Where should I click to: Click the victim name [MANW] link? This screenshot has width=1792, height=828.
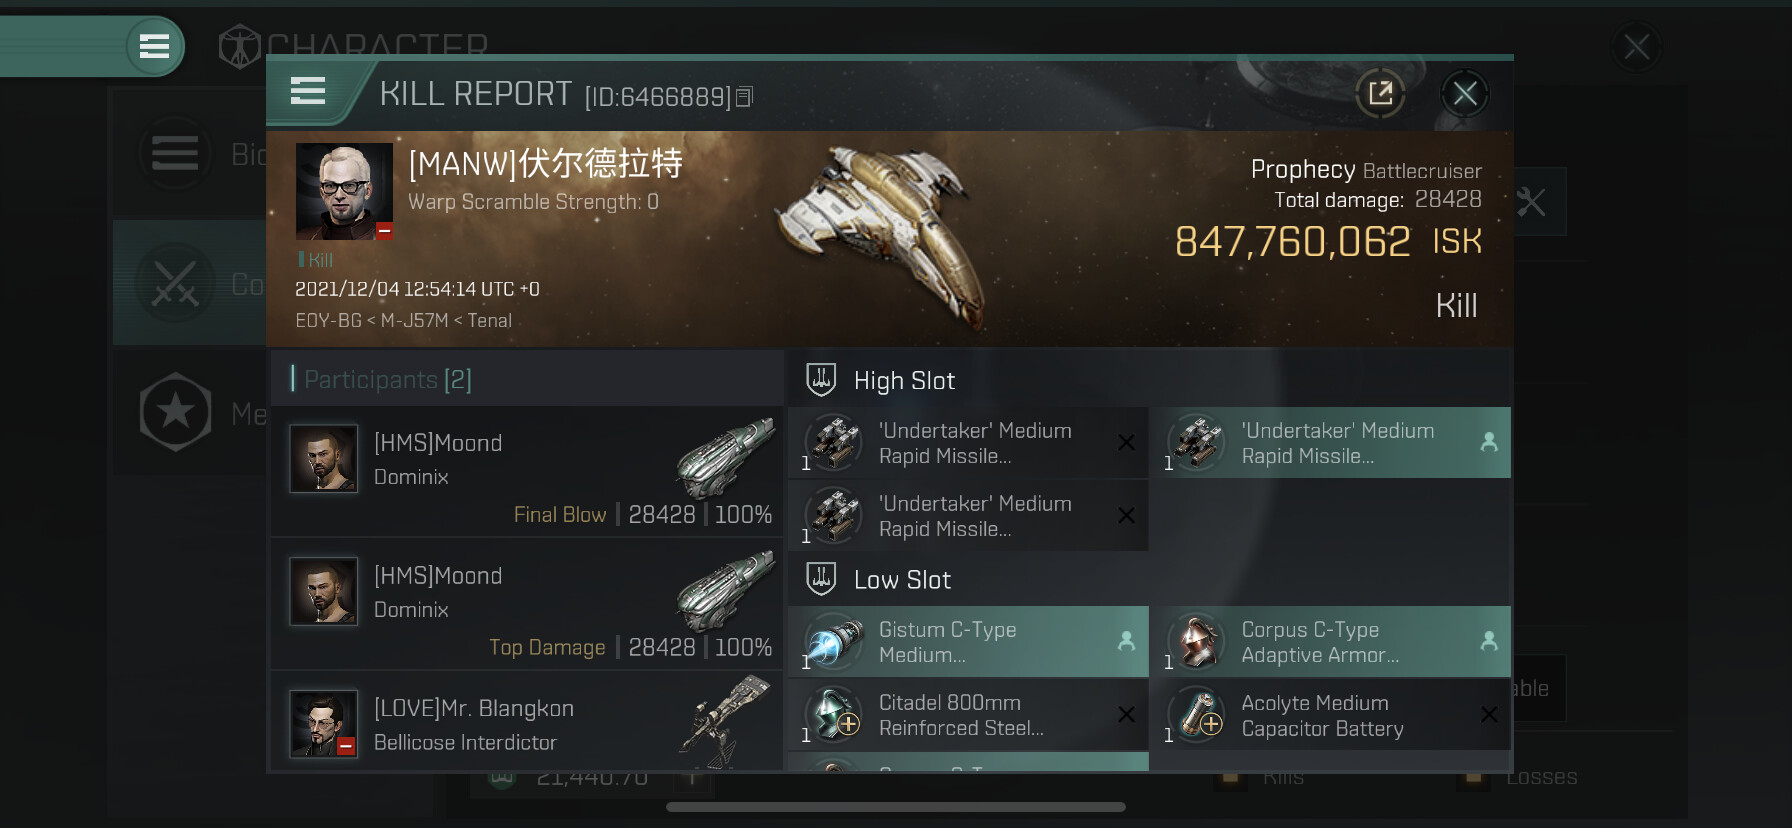546,163
